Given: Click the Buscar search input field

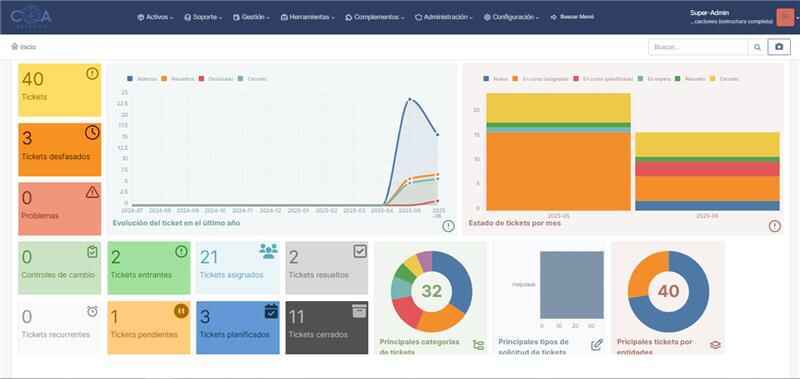Looking at the screenshot, I should [x=698, y=47].
